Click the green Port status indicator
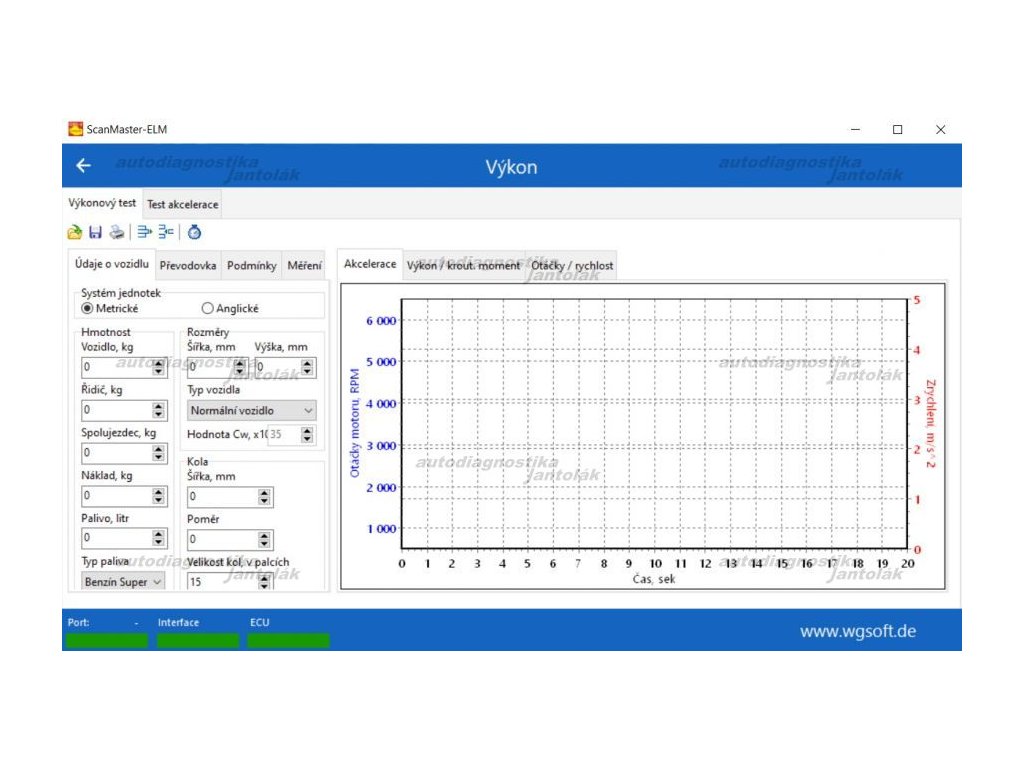 (107, 640)
